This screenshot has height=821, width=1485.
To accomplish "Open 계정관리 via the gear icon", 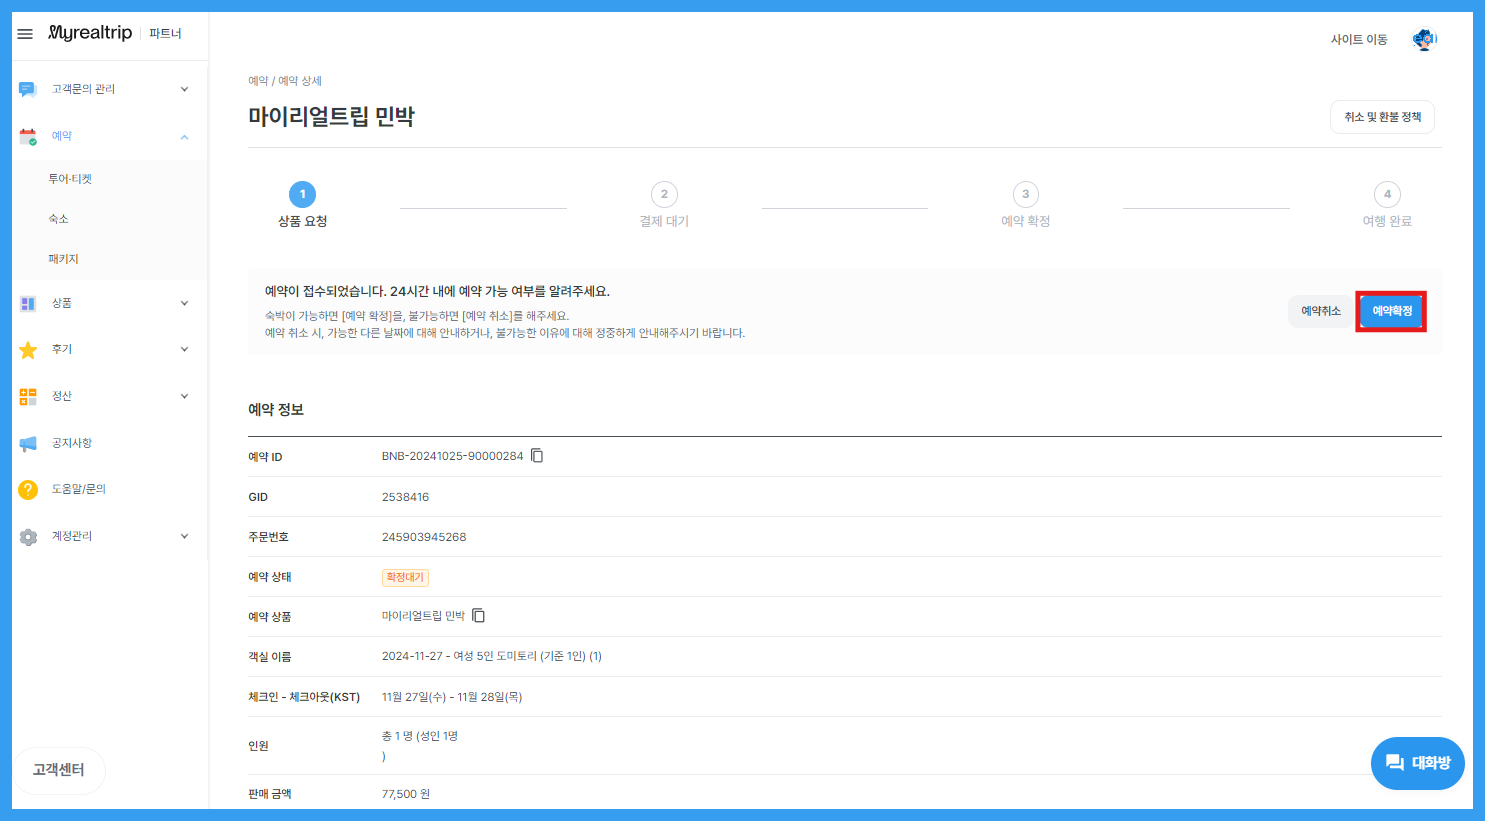I will [28, 535].
